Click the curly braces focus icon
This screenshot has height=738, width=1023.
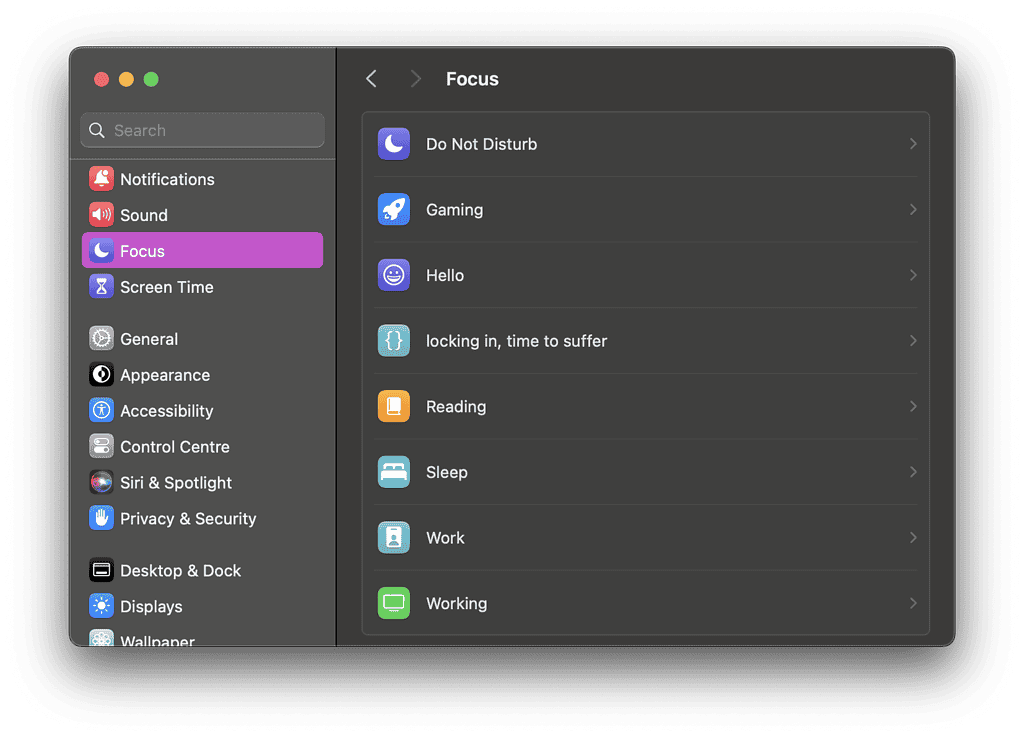click(393, 341)
